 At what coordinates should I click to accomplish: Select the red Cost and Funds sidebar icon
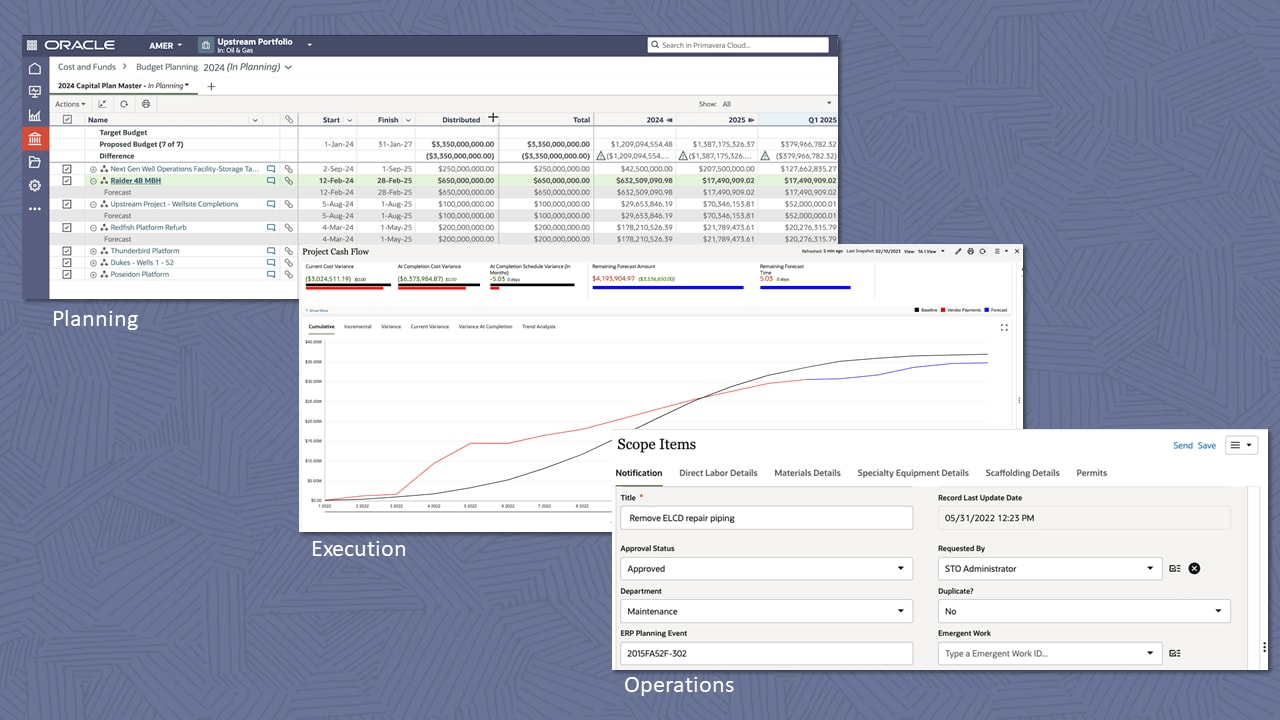[34, 139]
